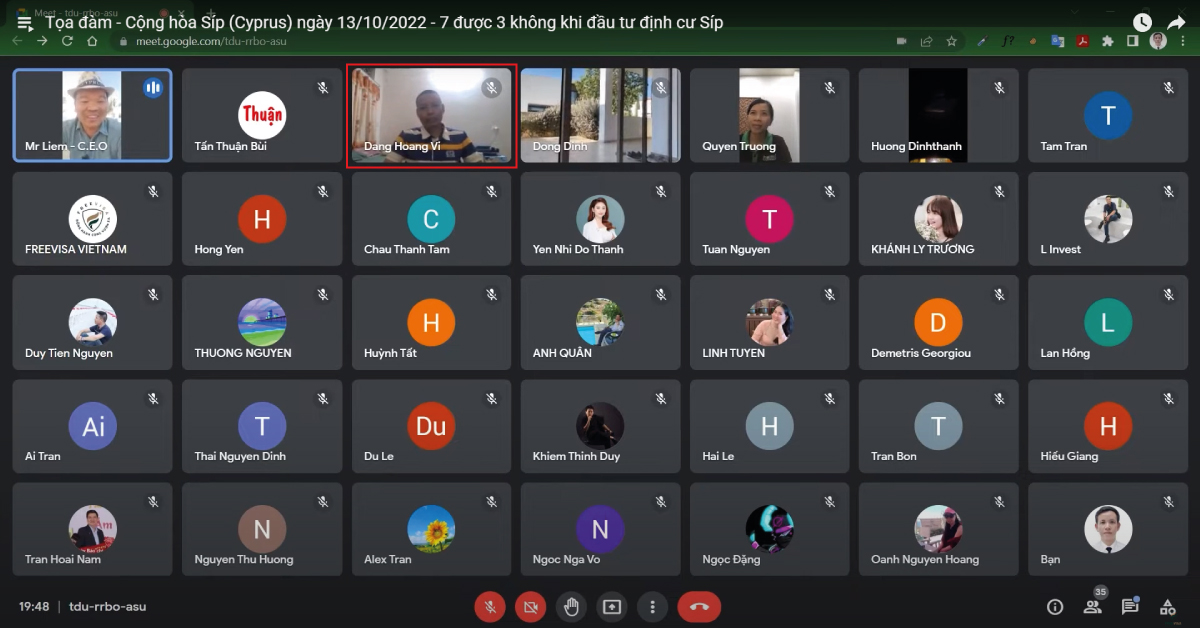This screenshot has width=1200, height=628.
Task: Click the N avatar of Nguyen Thu Huong
Action: coord(262,529)
